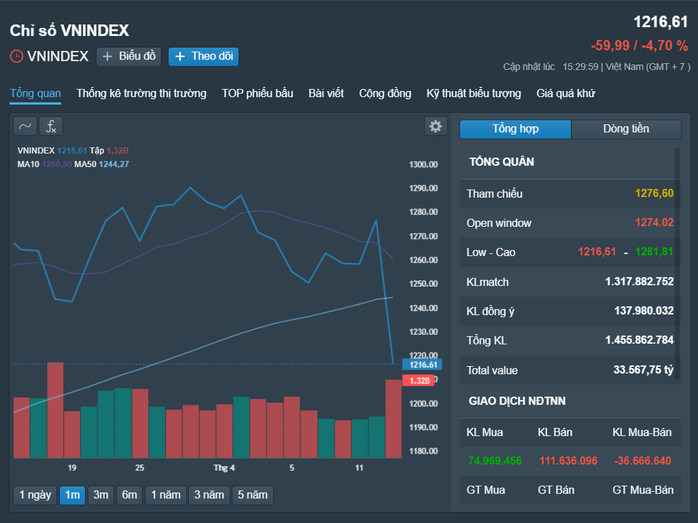Click the Open window value 1274.02
This screenshot has height=523, width=698.
coord(654,223)
